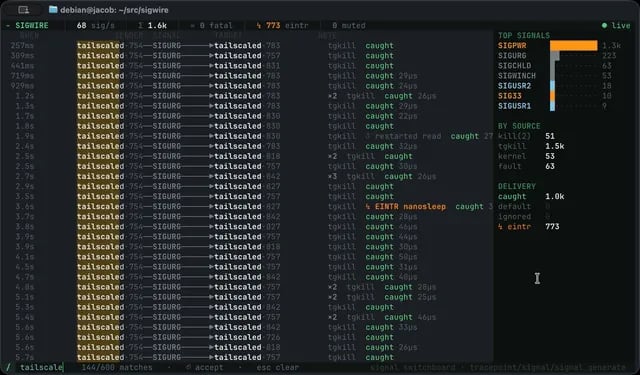Select the 4.7s event timestamp
Image resolution: width=640 pixels, height=375 pixels.
25,277
